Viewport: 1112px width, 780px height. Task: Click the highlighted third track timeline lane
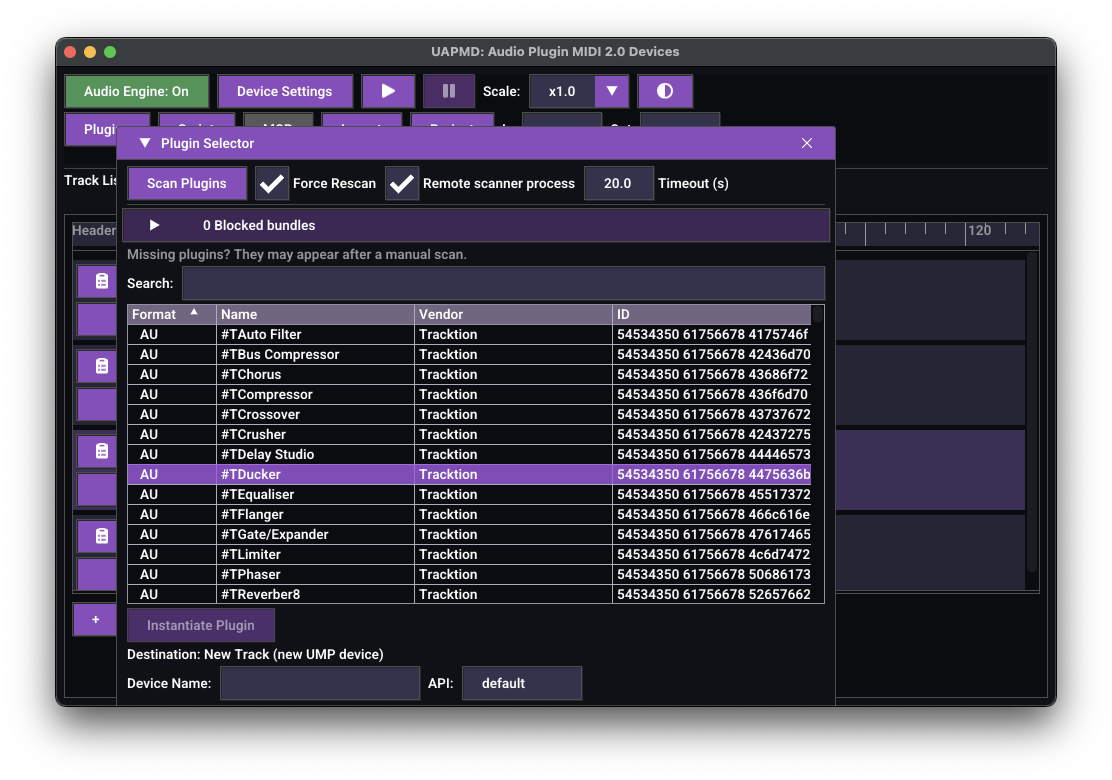[x=930, y=469]
